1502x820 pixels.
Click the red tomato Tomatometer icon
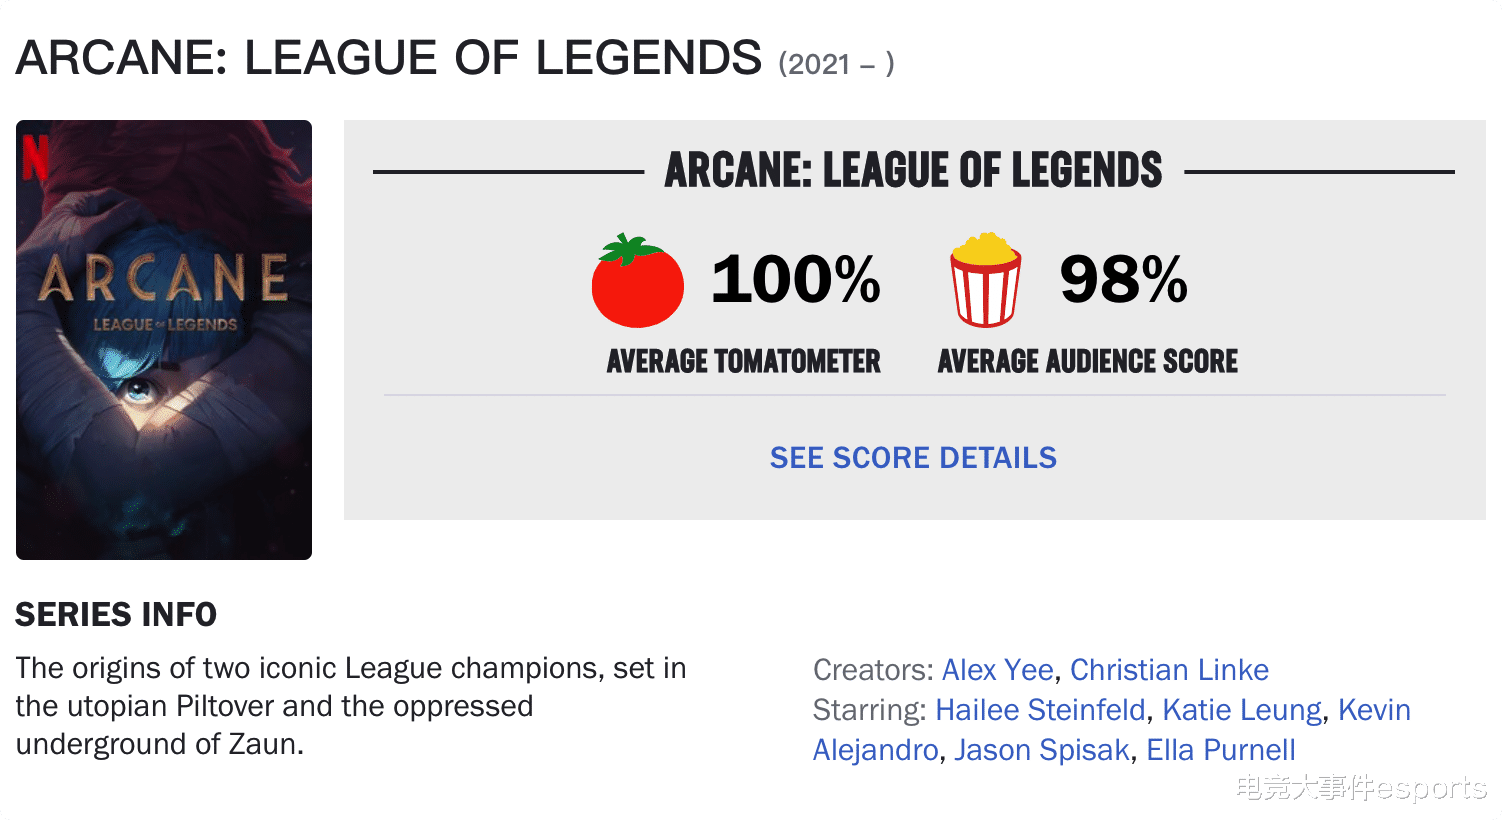637,281
